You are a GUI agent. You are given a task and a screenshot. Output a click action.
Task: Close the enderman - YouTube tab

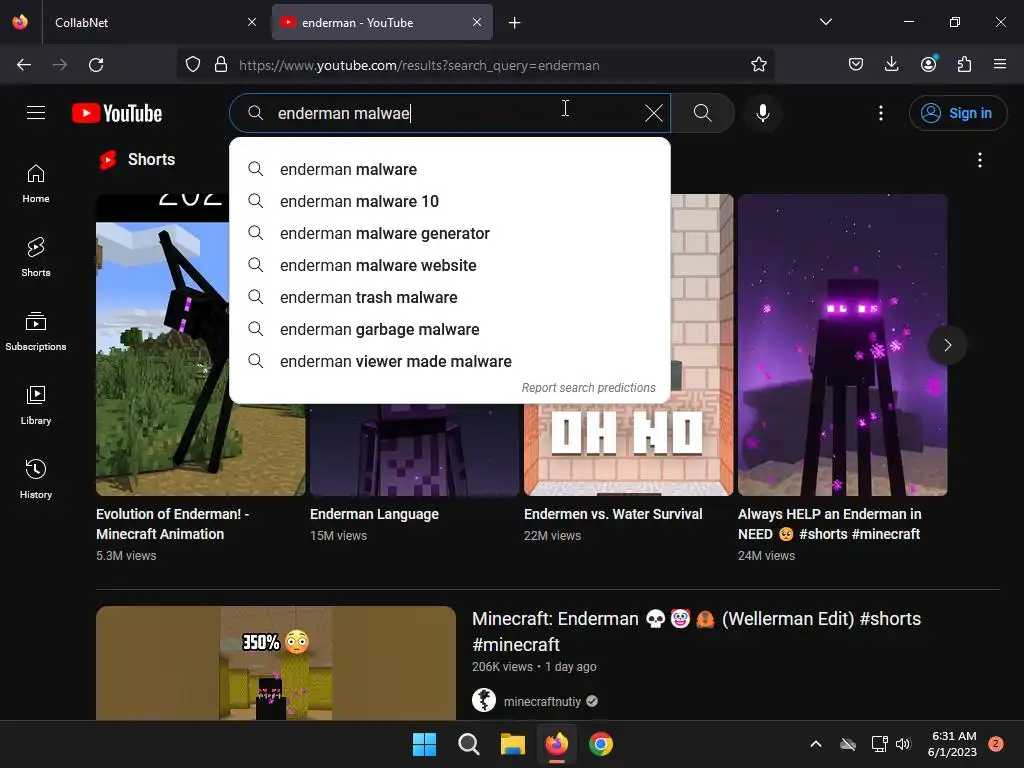point(477,22)
